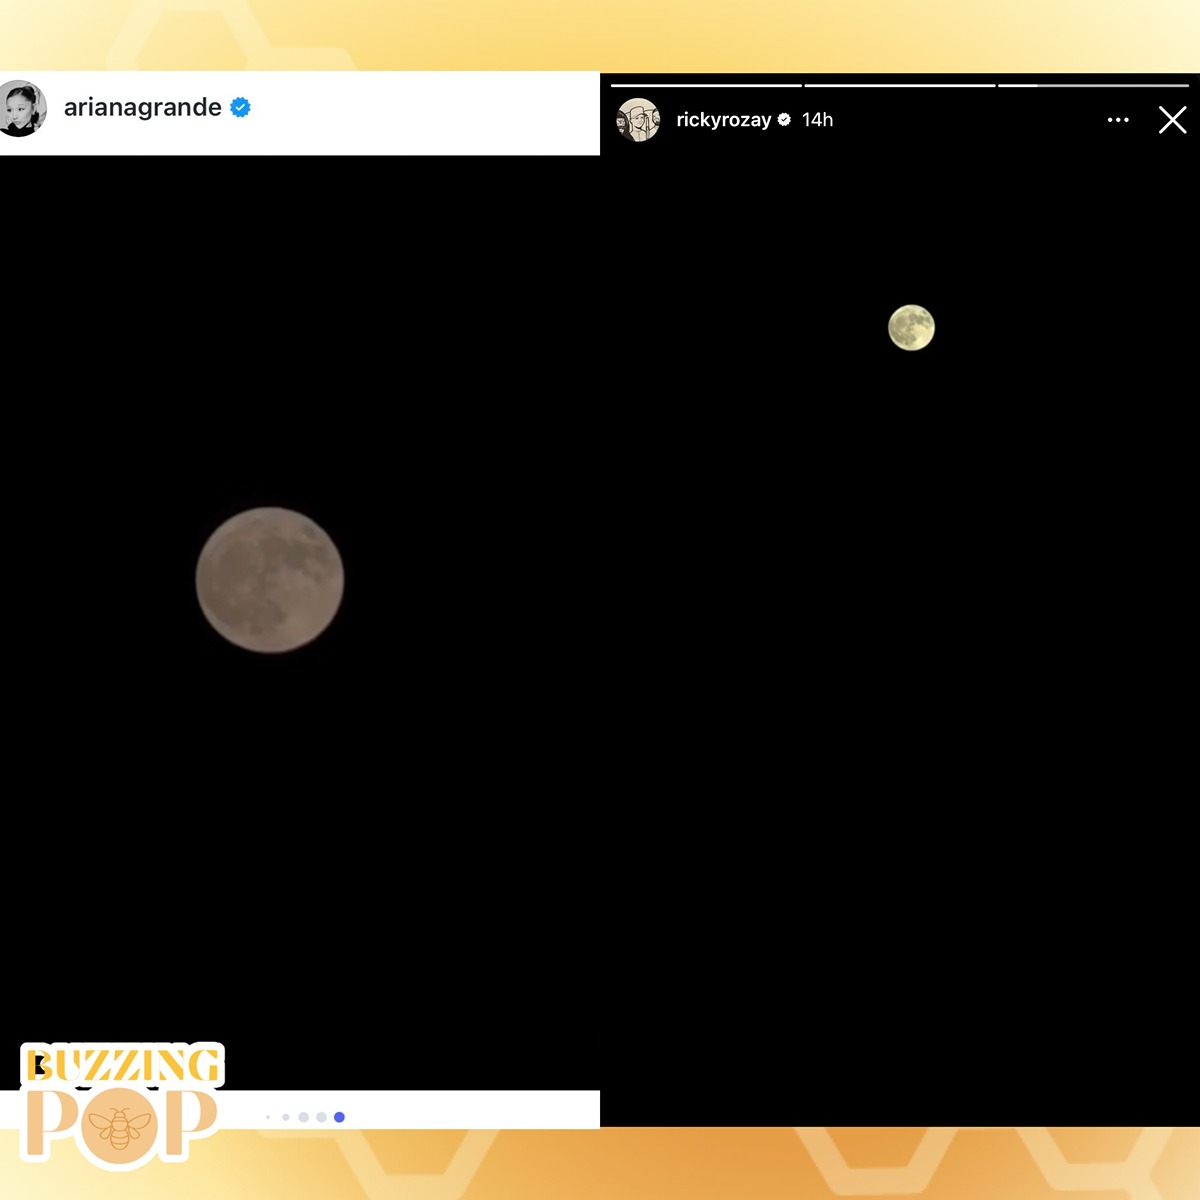Select the middle carousel dot

point(303,1117)
